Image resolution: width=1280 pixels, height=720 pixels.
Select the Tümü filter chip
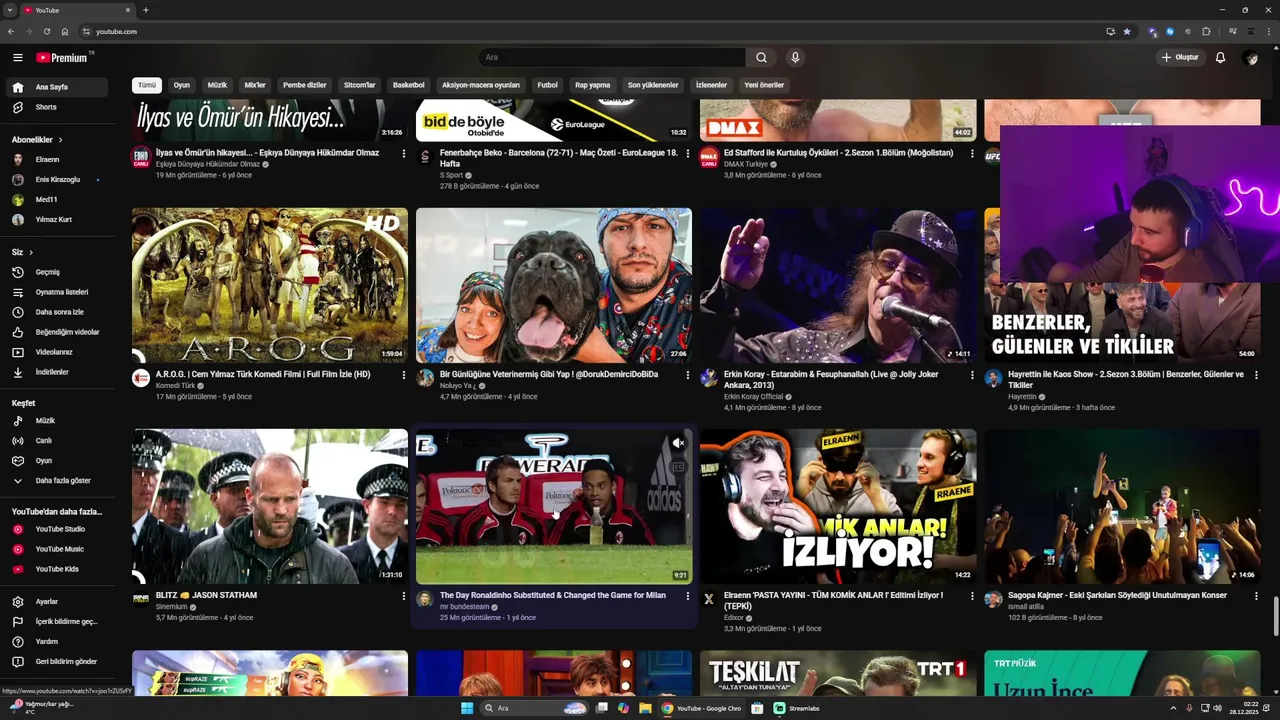(x=147, y=85)
